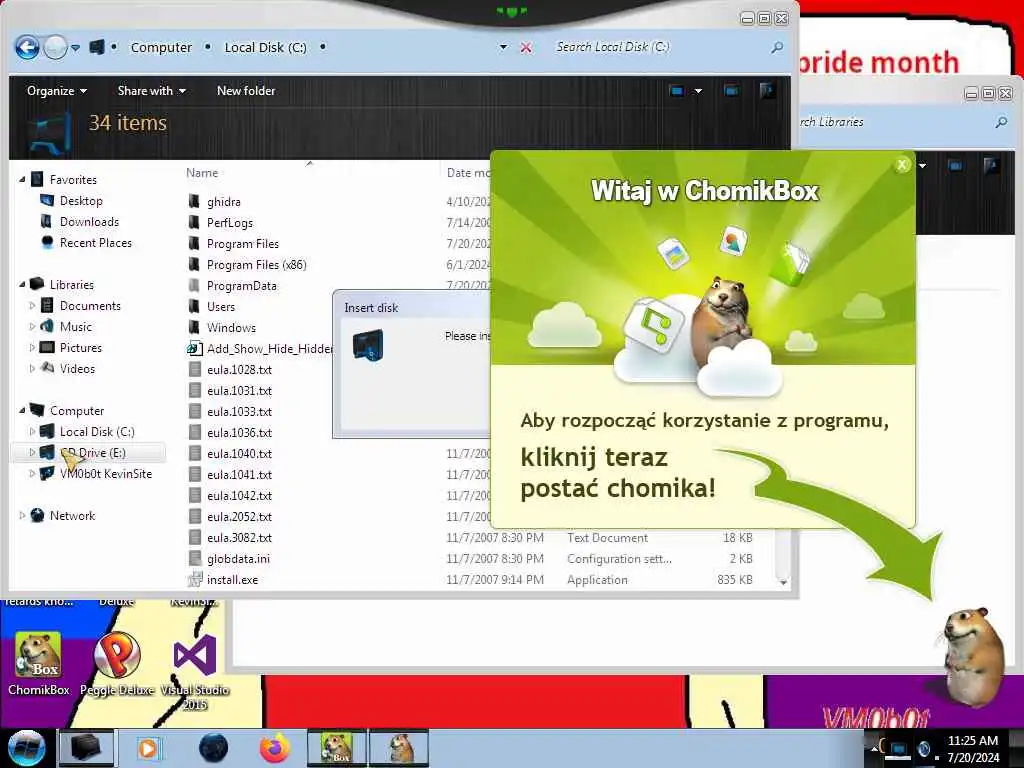Click Local Disk (C:) in address bar
Image resolution: width=1024 pixels, height=768 pixels.
click(265, 47)
